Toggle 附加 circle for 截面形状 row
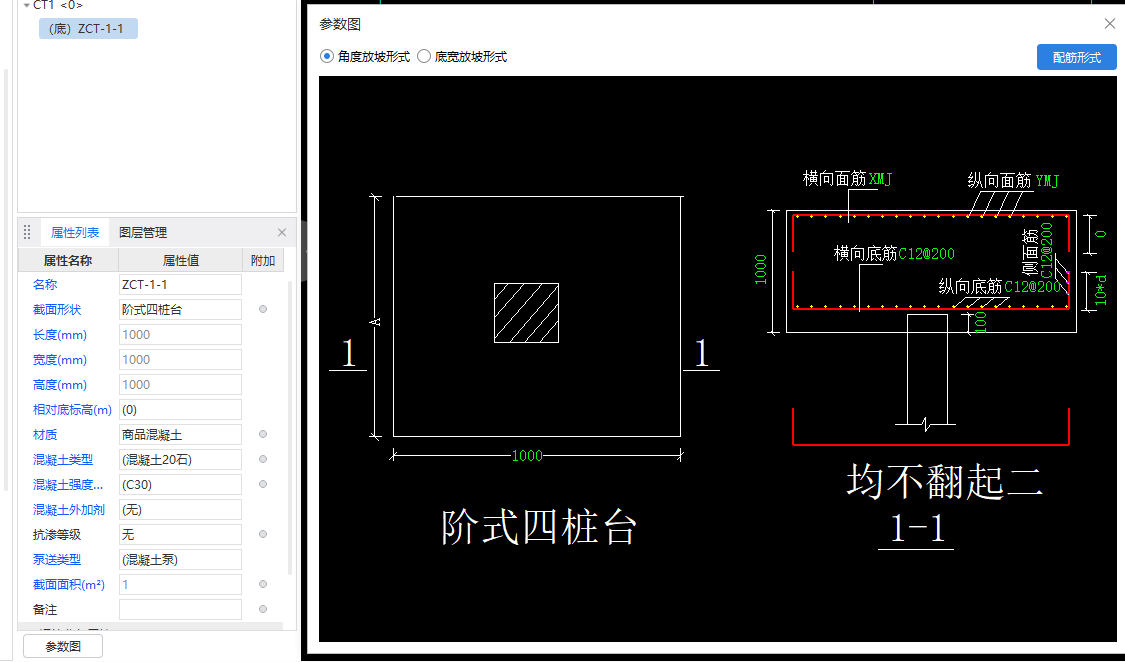Screen dimensions: 1125x662 pyautogui.click(x=263, y=309)
